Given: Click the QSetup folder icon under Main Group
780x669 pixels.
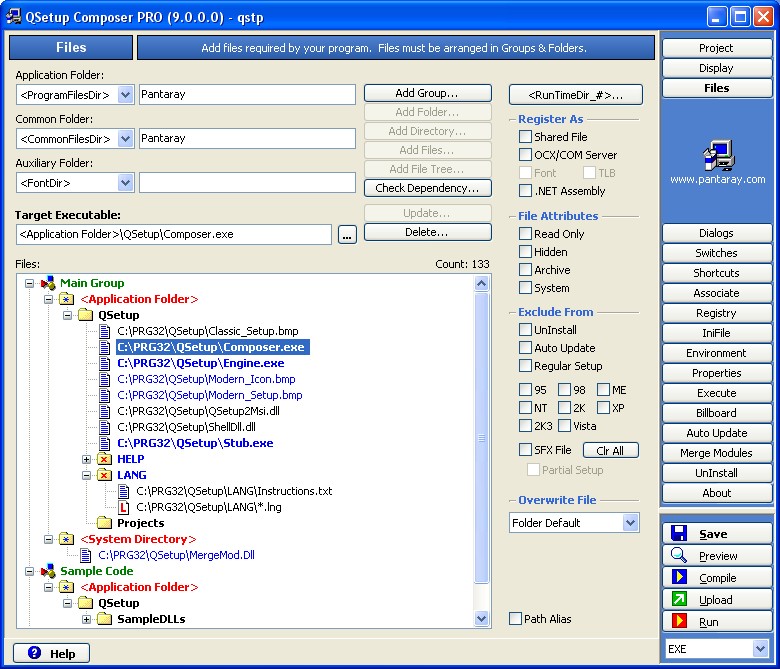Looking at the screenshot, I should 86,315.
